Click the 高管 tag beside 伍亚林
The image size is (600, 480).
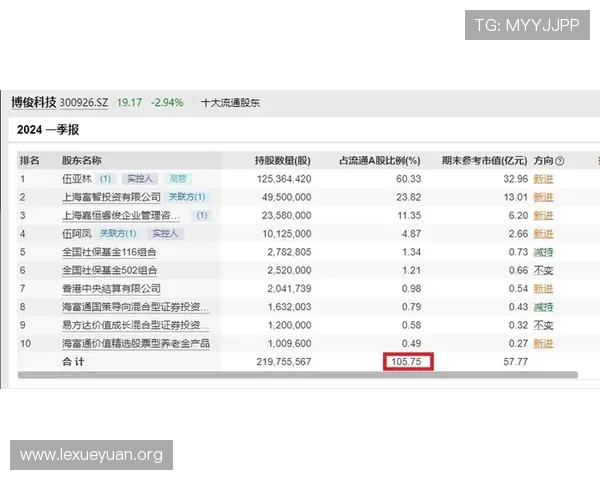pos(178,179)
